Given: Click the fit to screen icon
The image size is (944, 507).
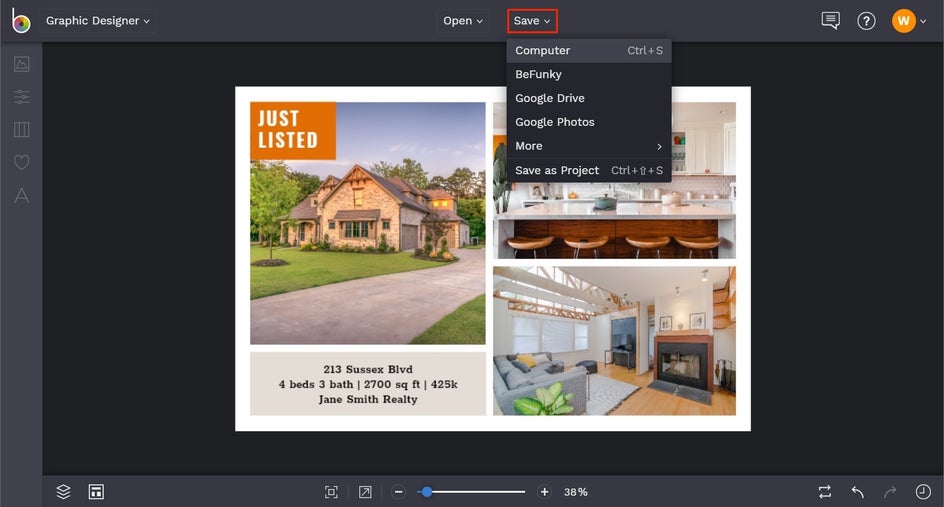Looking at the screenshot, I should point(331,492).
